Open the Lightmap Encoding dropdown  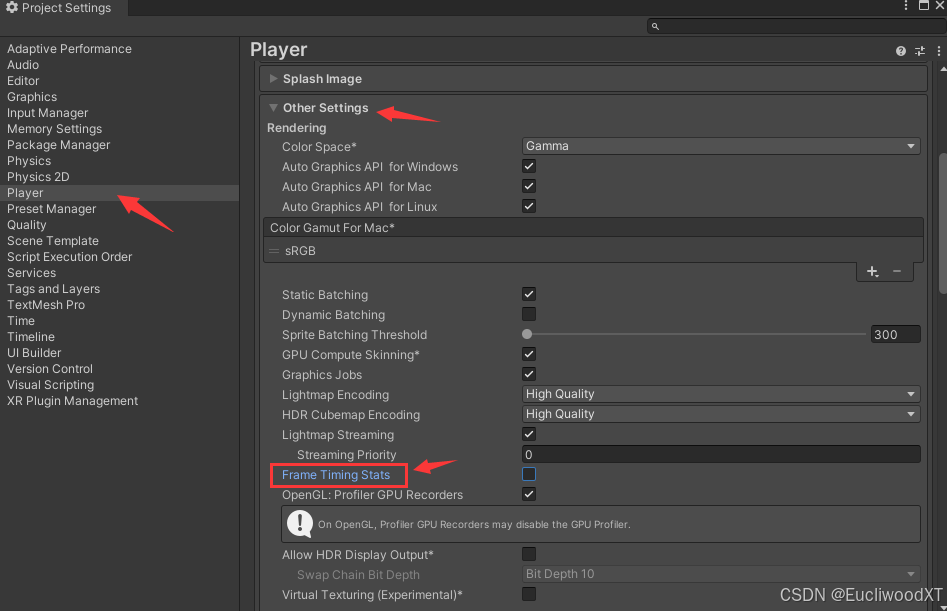[x=721, y=394]
